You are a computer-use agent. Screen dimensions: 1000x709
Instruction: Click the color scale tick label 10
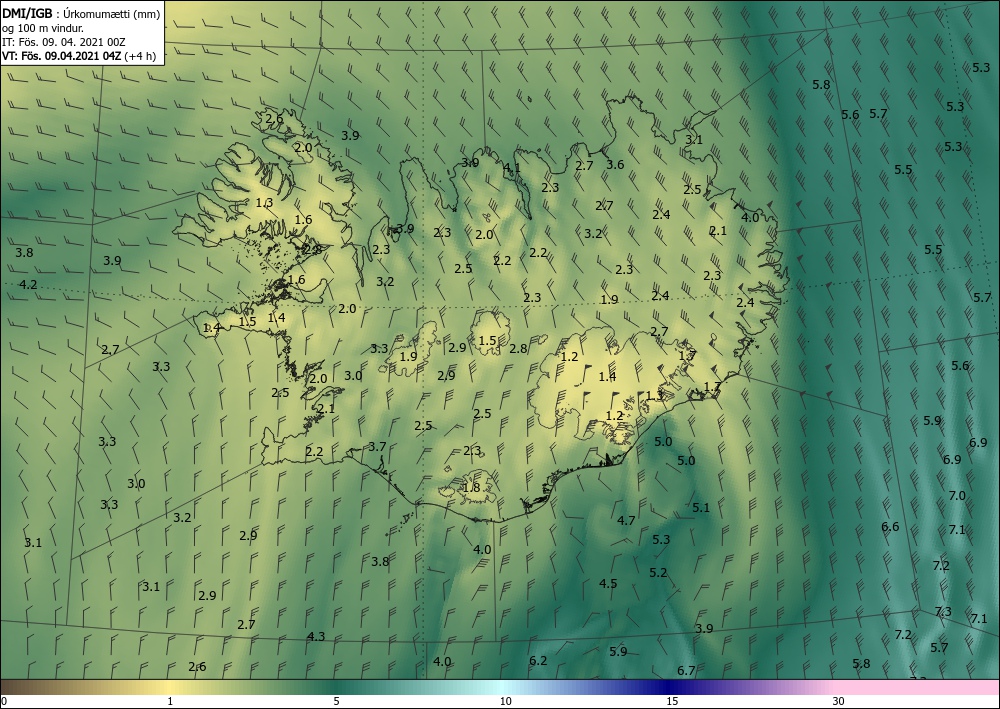click(505, 701)
